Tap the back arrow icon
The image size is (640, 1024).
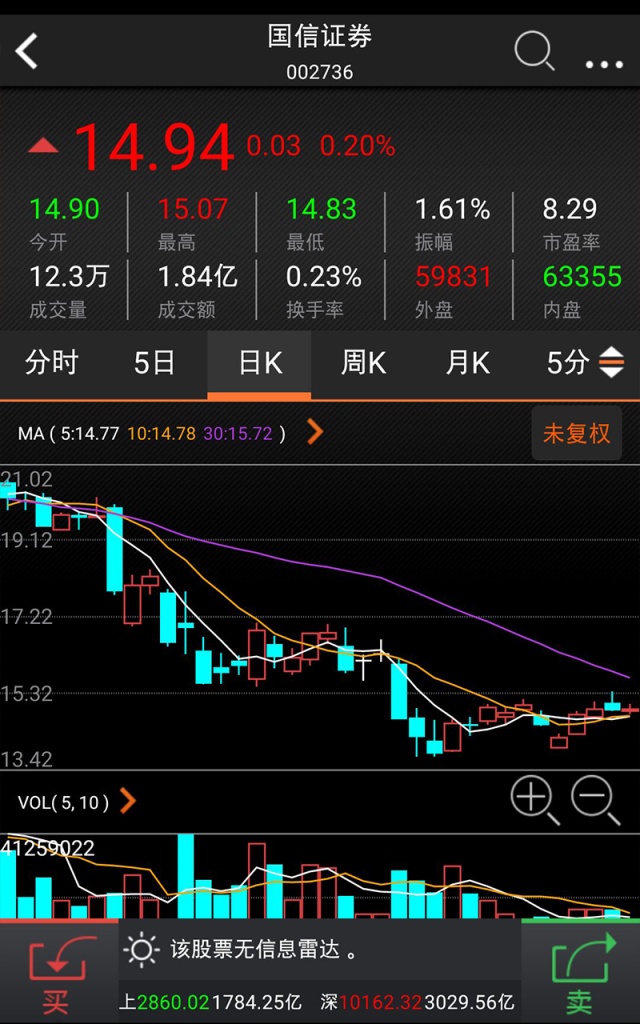click(27, 51)
